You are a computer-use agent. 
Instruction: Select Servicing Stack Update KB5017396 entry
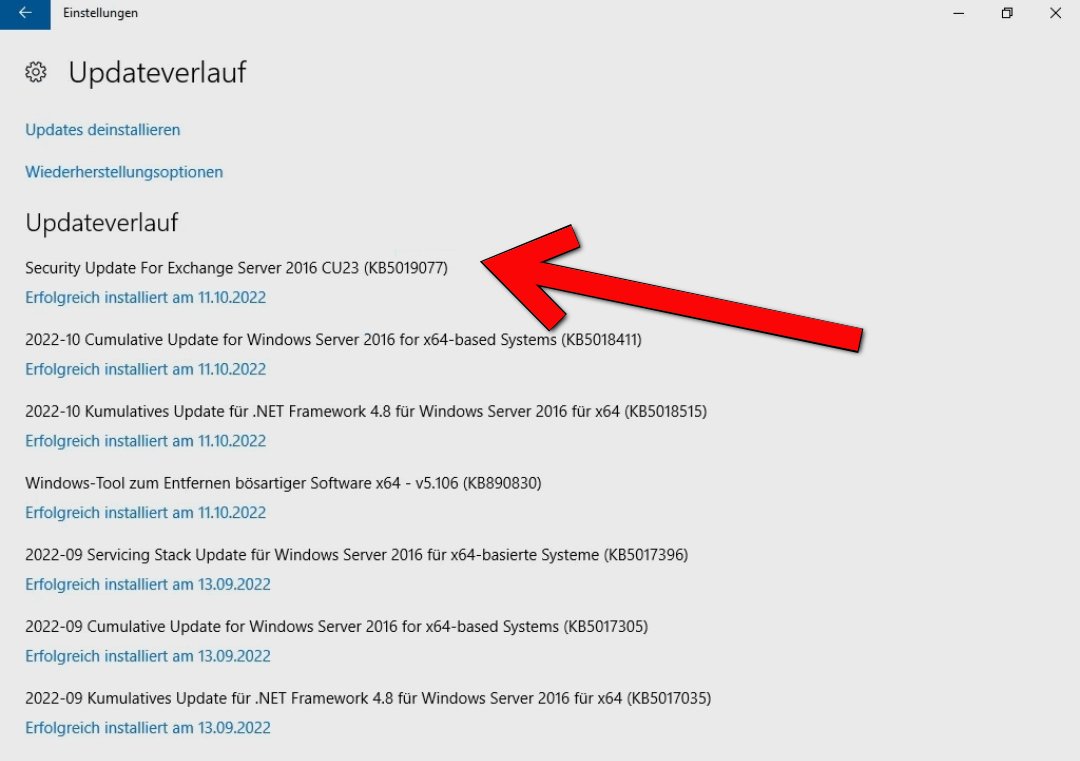(357, 554)
